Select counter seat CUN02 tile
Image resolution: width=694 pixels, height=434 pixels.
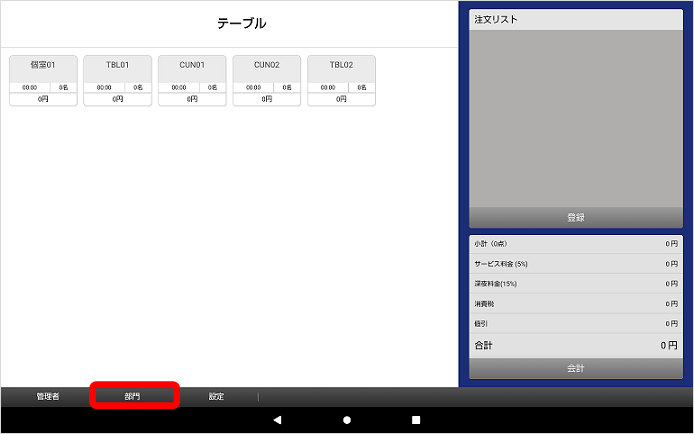point(267,80)
